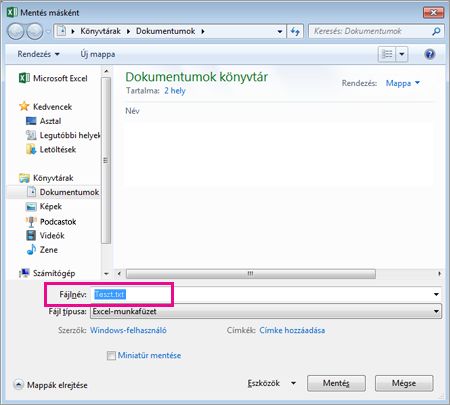Open the view options dropdown arrow
Screen dimensions: 450x405
coord(402,54)
